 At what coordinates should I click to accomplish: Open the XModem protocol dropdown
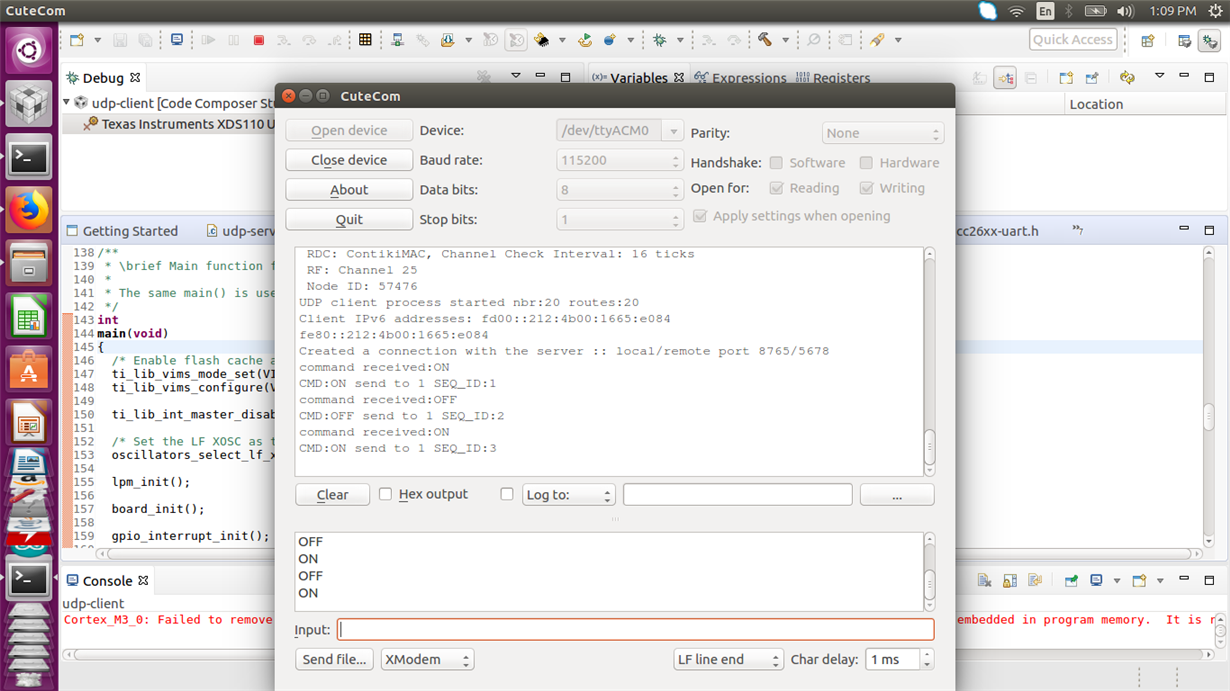(427, 660)
